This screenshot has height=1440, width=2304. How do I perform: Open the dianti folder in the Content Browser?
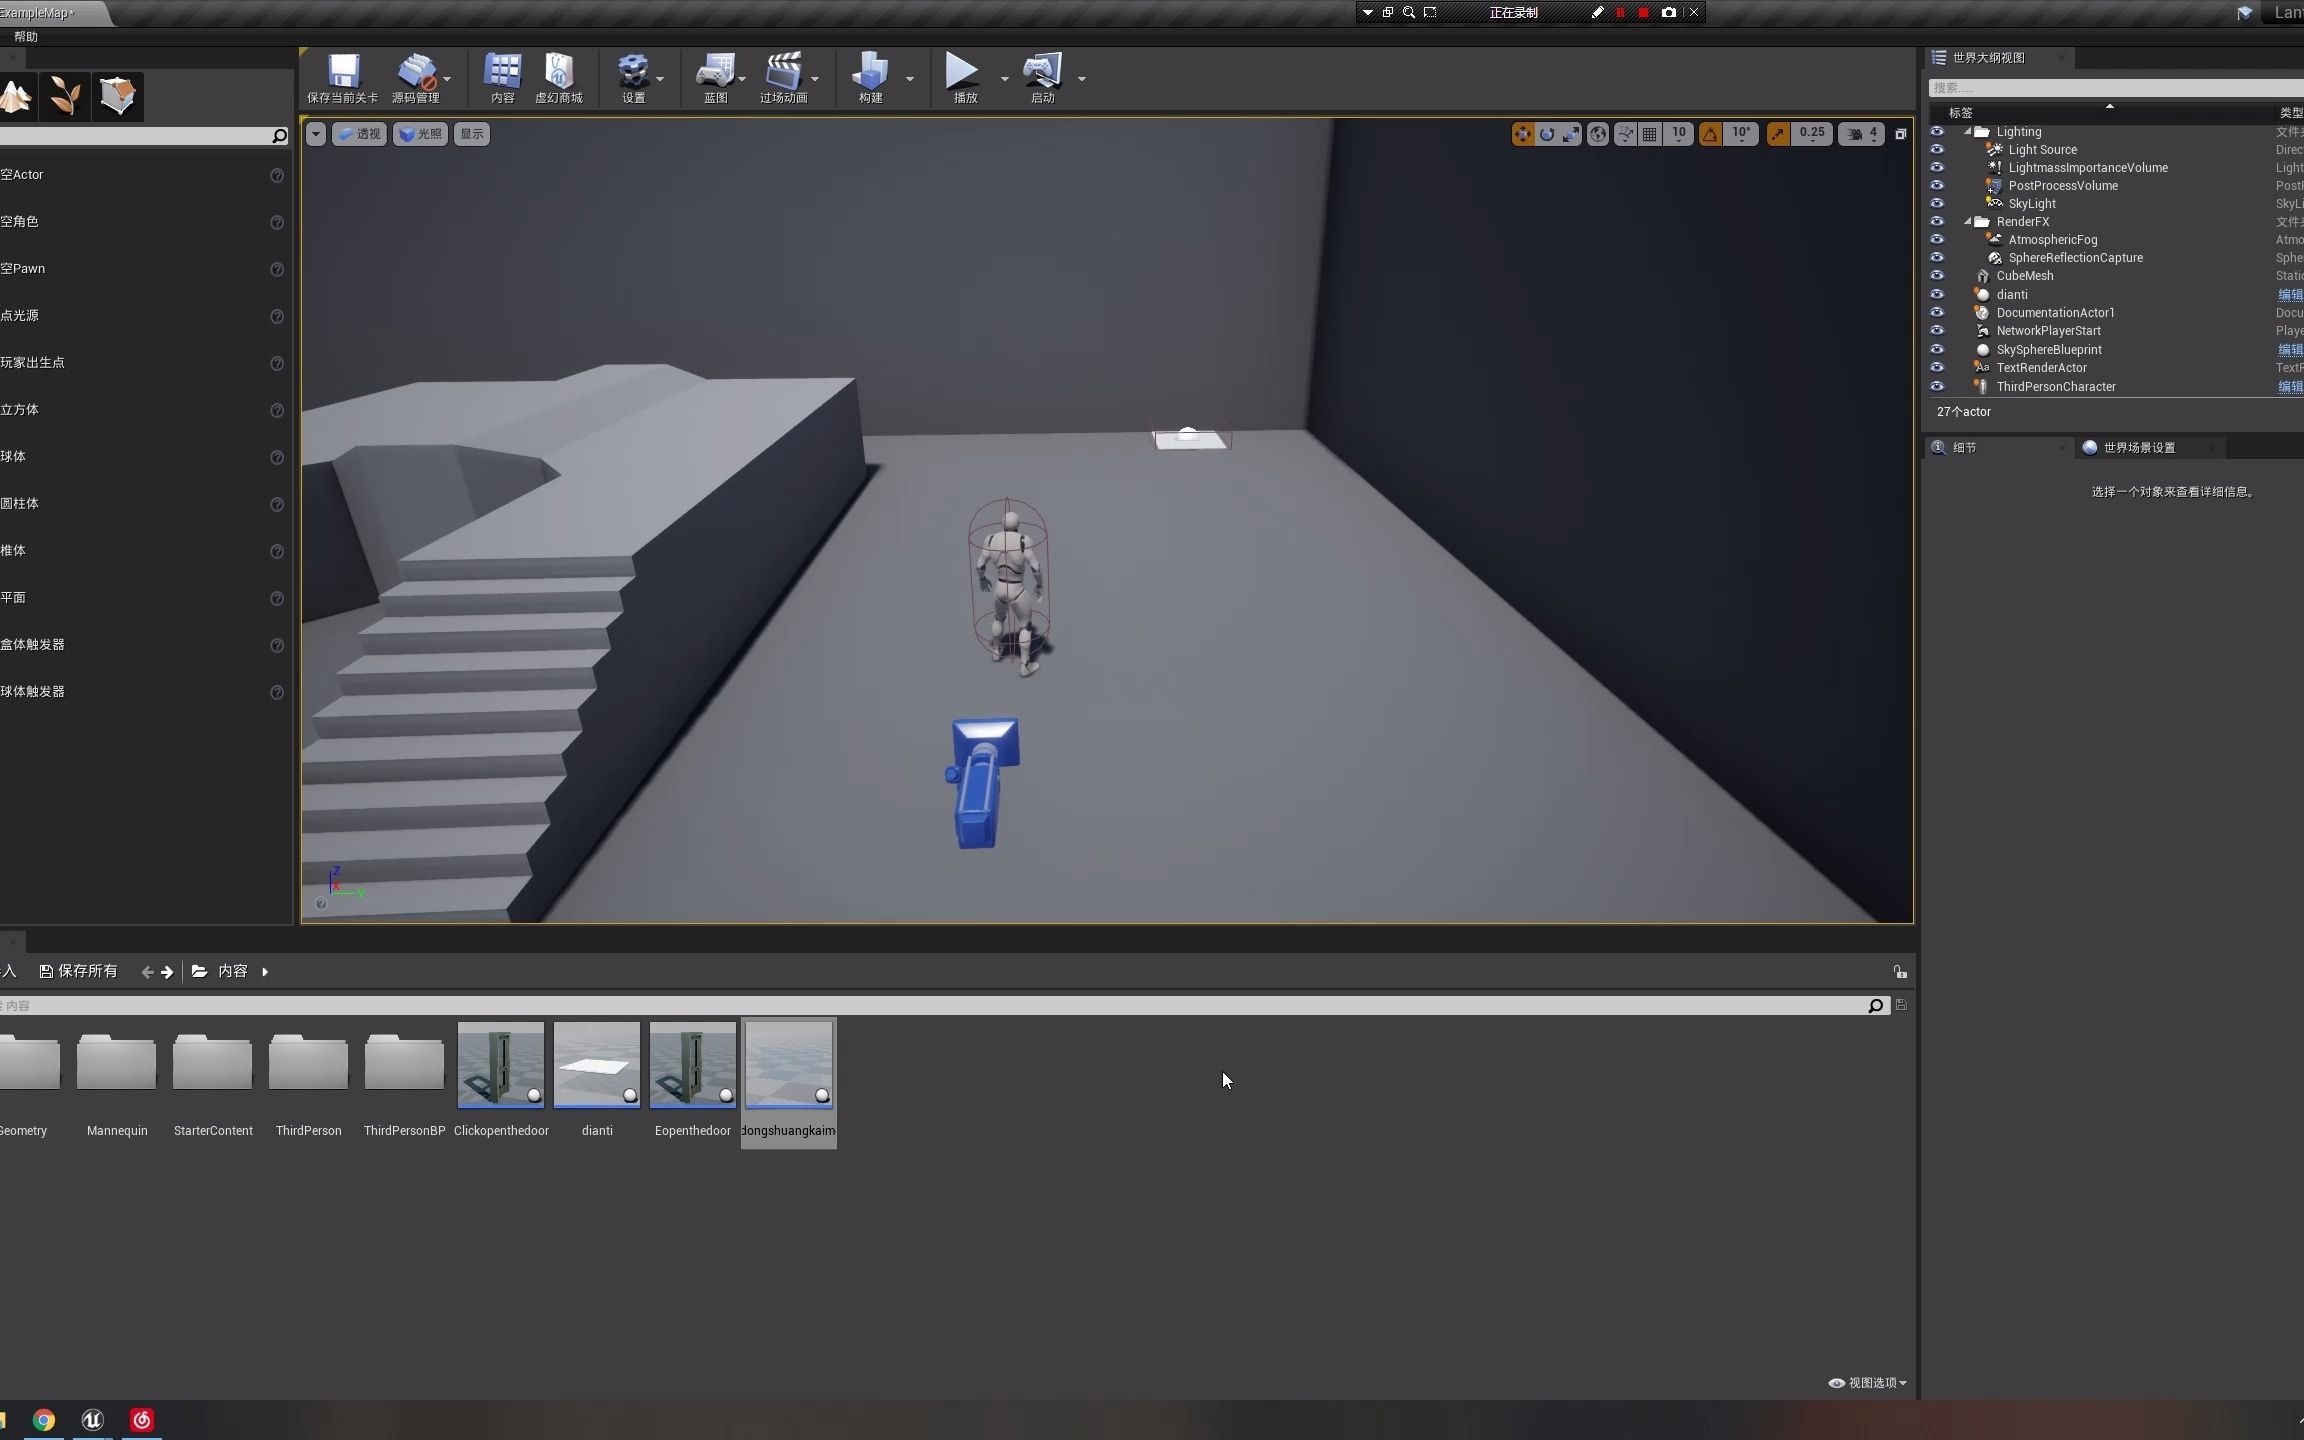point(596,1065)
